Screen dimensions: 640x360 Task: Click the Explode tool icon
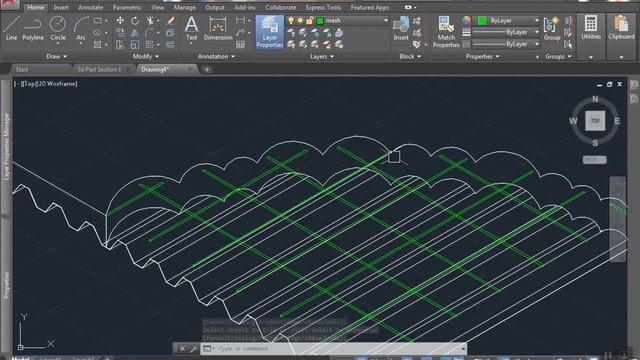tap(171, 33)
